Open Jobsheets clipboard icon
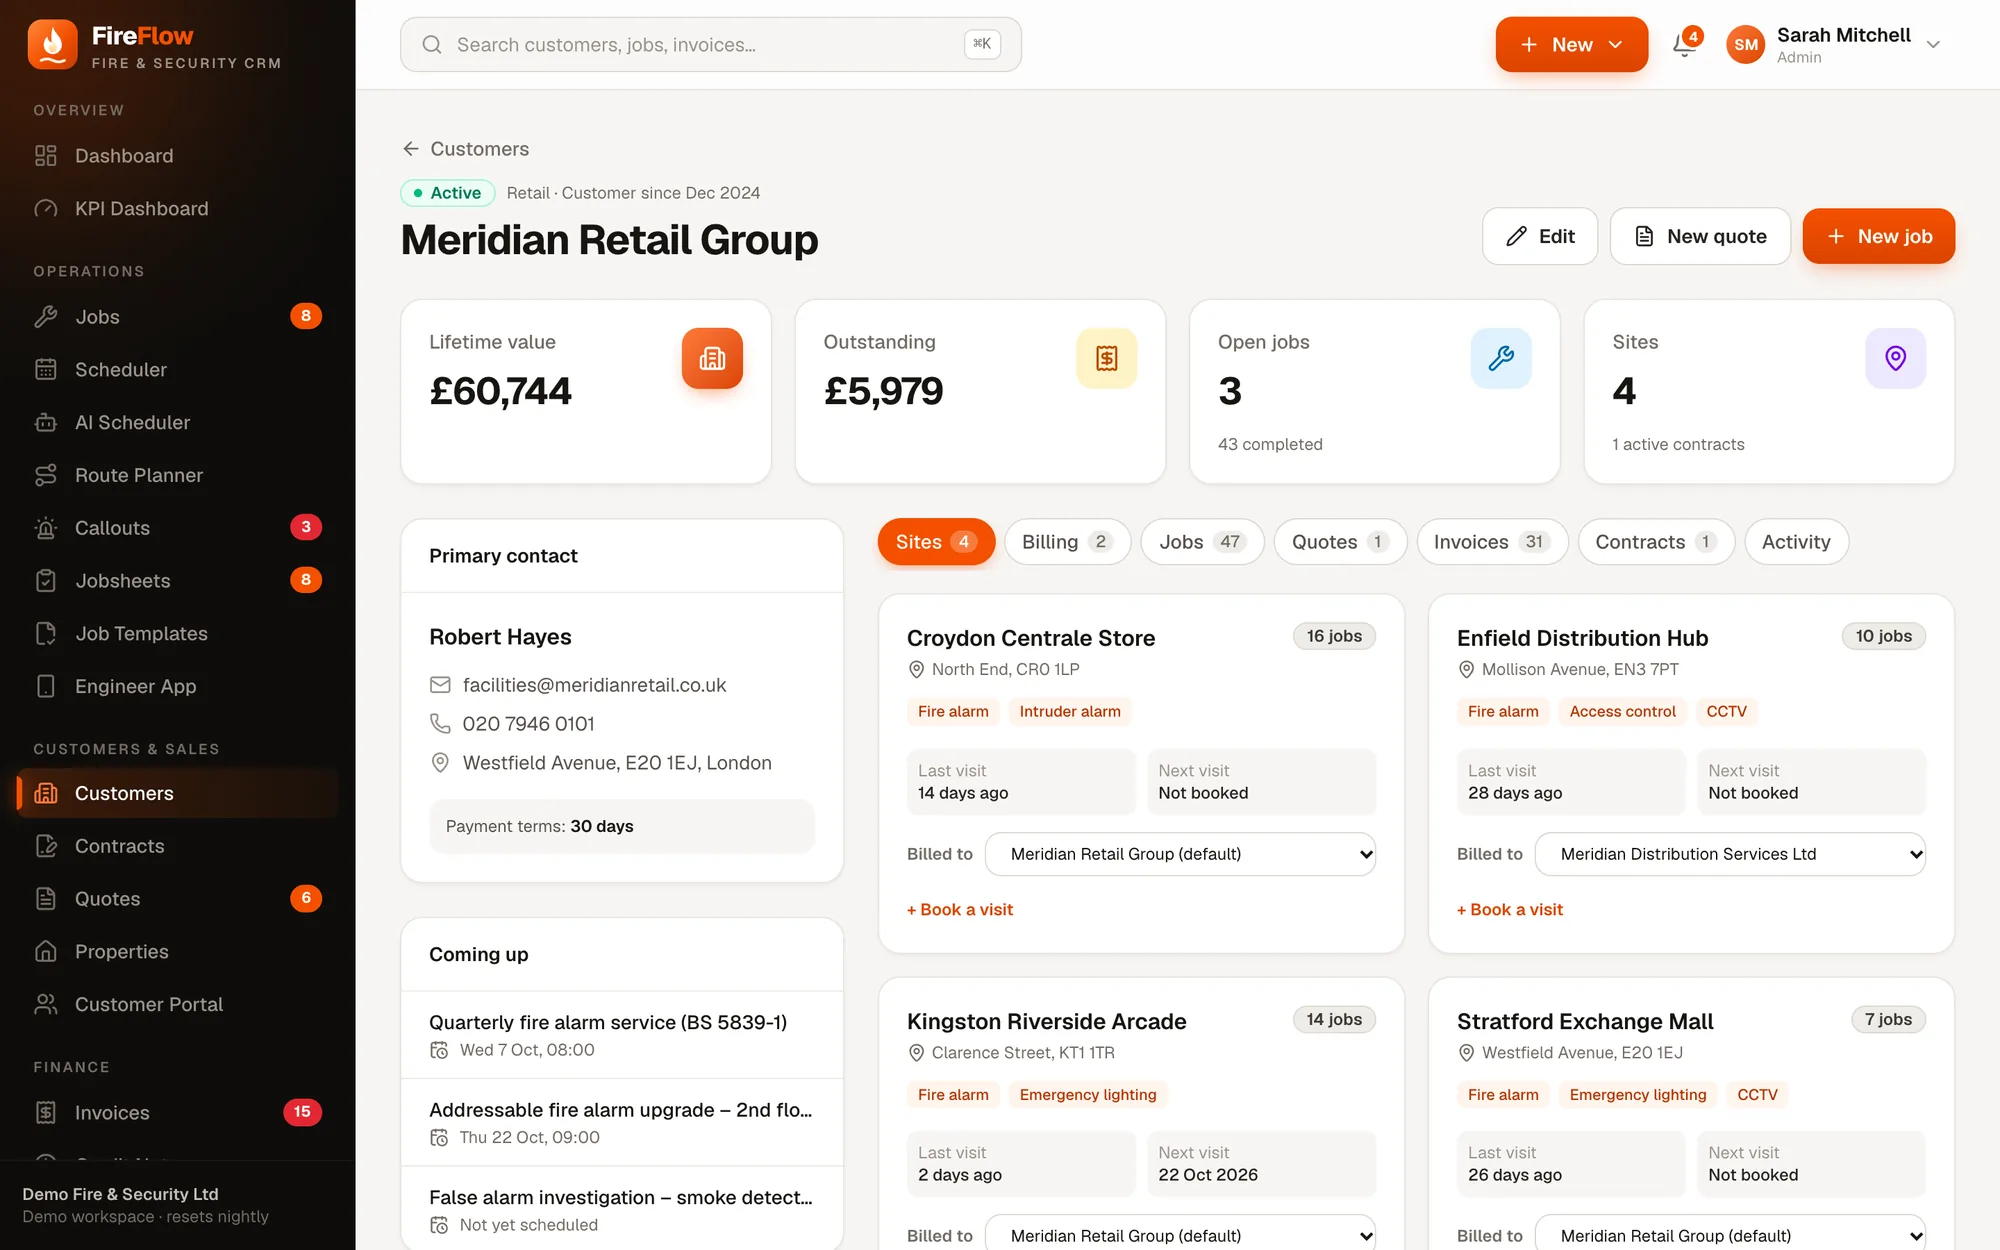Screen dimensions: 2000x1250 tap(46, 581)
